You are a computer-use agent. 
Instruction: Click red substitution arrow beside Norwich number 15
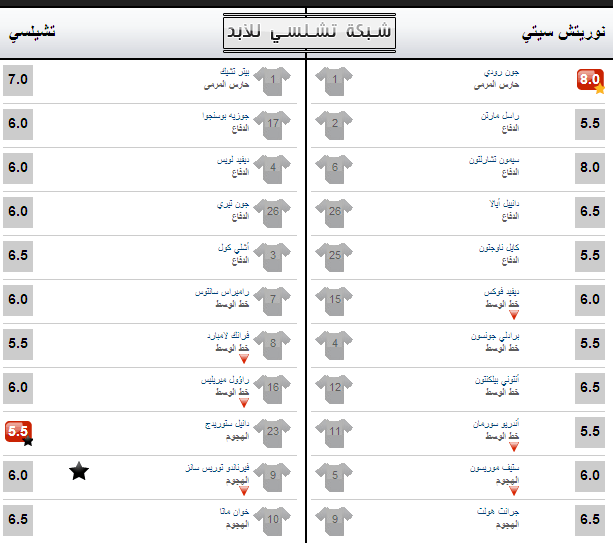pos(514,315)
